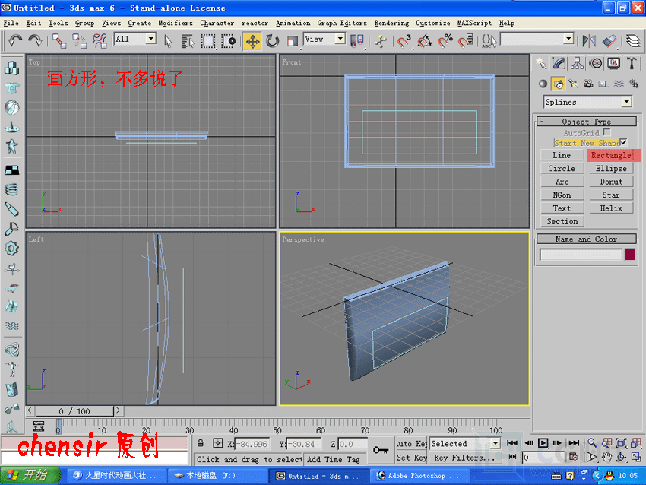The height and width of the screenshot is (485, 646).
Task: Open the selection filter All dropdown
Action: point(151,39)
